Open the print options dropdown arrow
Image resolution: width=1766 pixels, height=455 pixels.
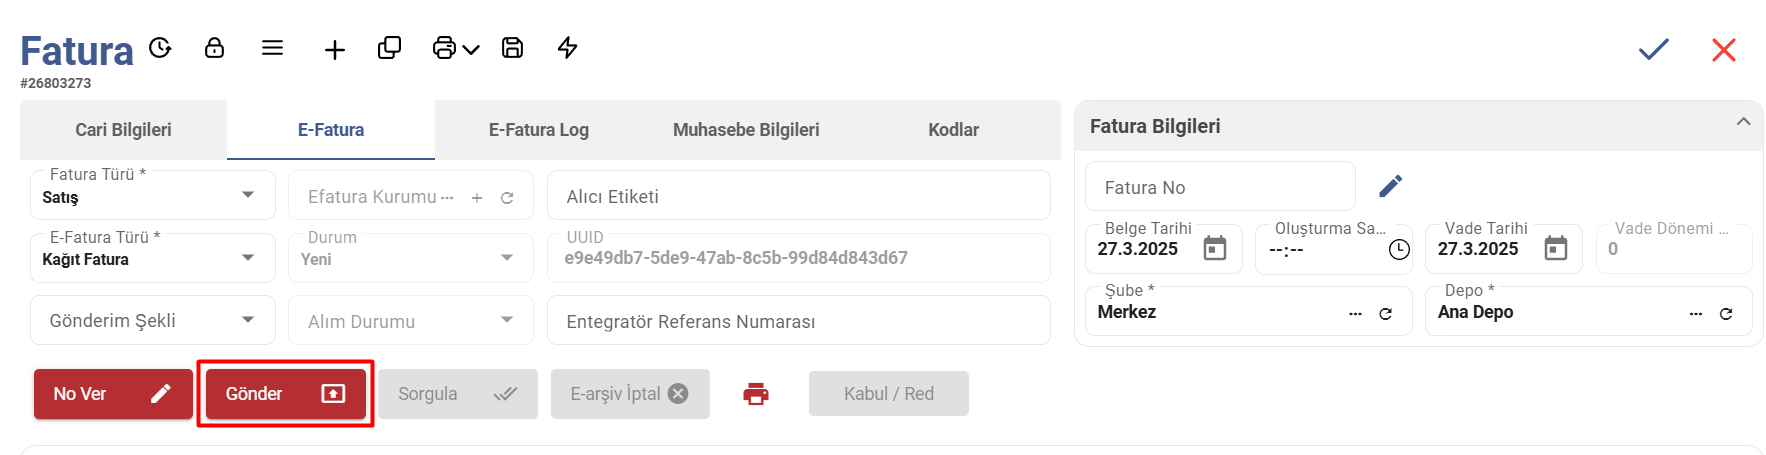pyautogui.click(x=471, y=49)
